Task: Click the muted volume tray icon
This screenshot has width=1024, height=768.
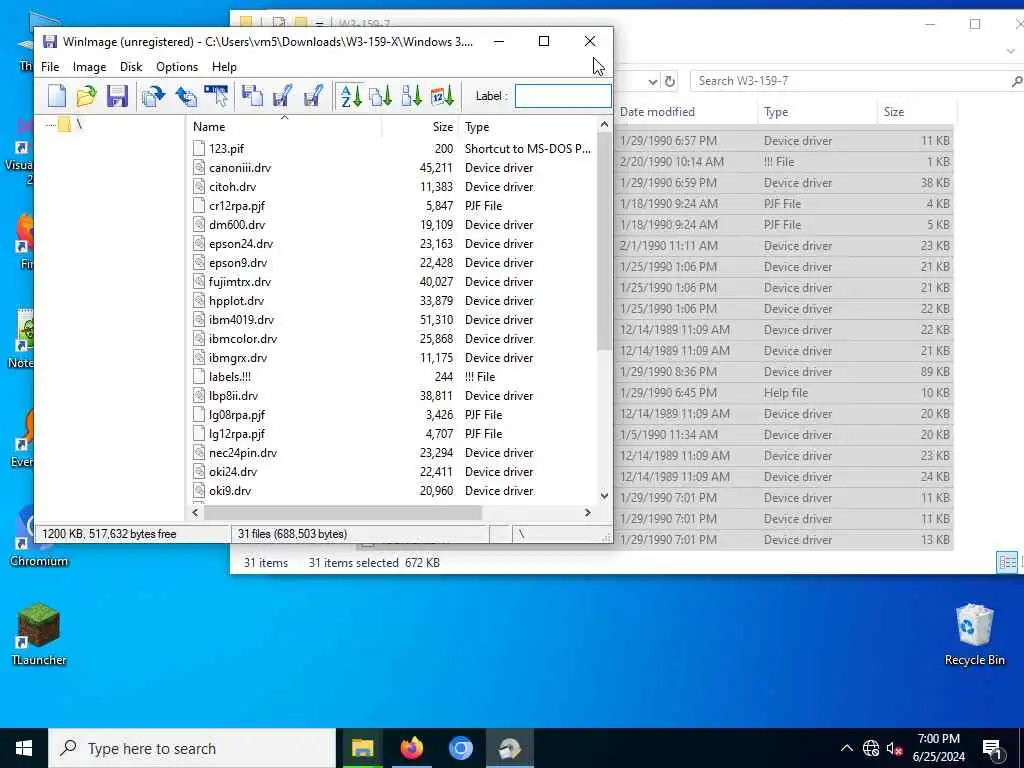Action: pyautogui.click(x=894, y=748)
